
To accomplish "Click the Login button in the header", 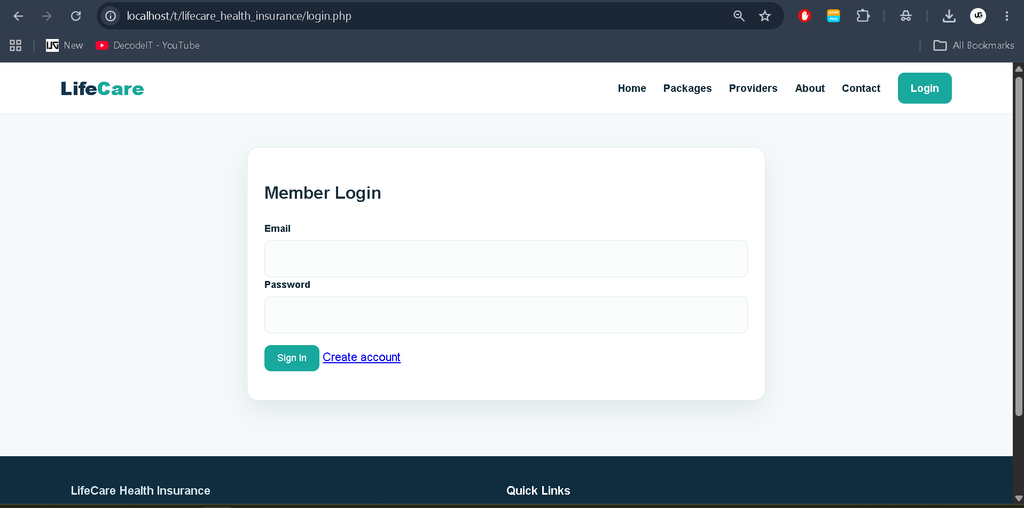I will click(925, 88).
